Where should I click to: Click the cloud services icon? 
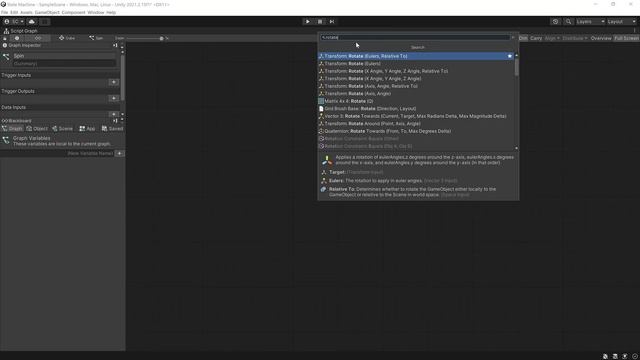coord(32,22)
